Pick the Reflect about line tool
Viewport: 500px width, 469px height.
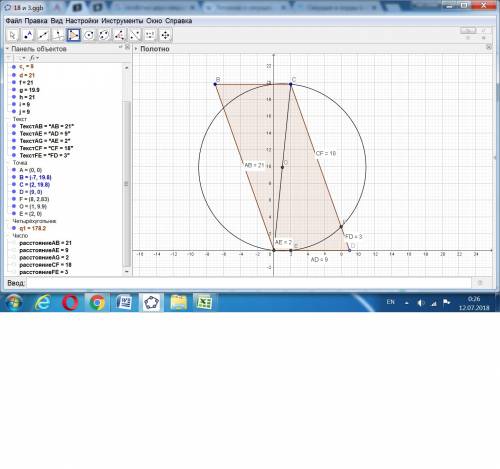click(135, 35)
